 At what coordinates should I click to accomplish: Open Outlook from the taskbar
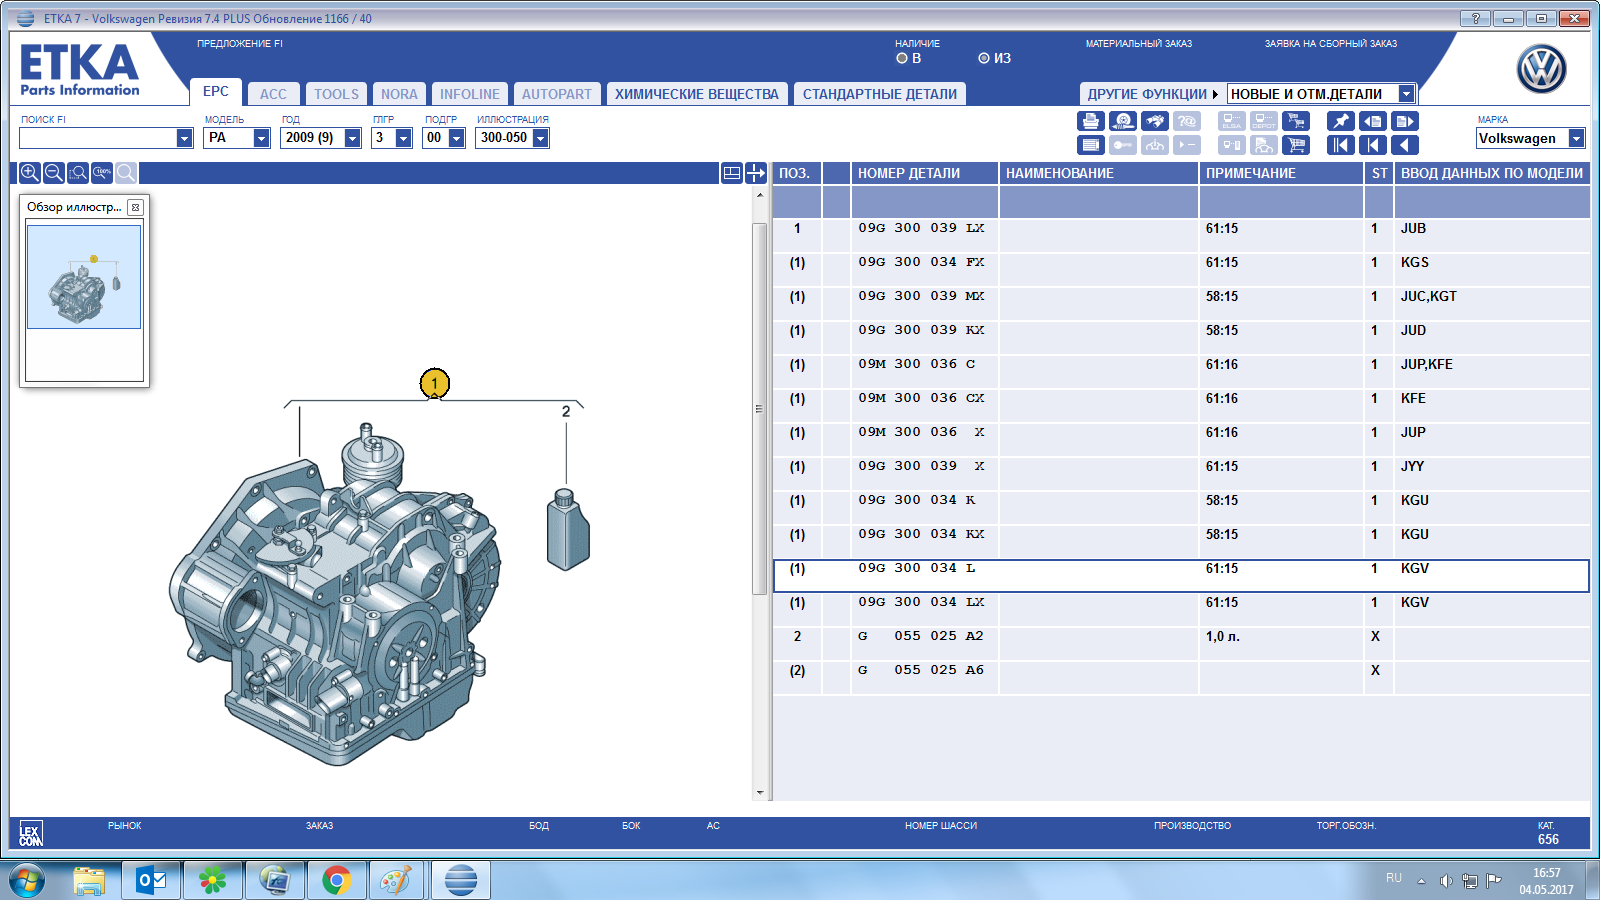151,881
